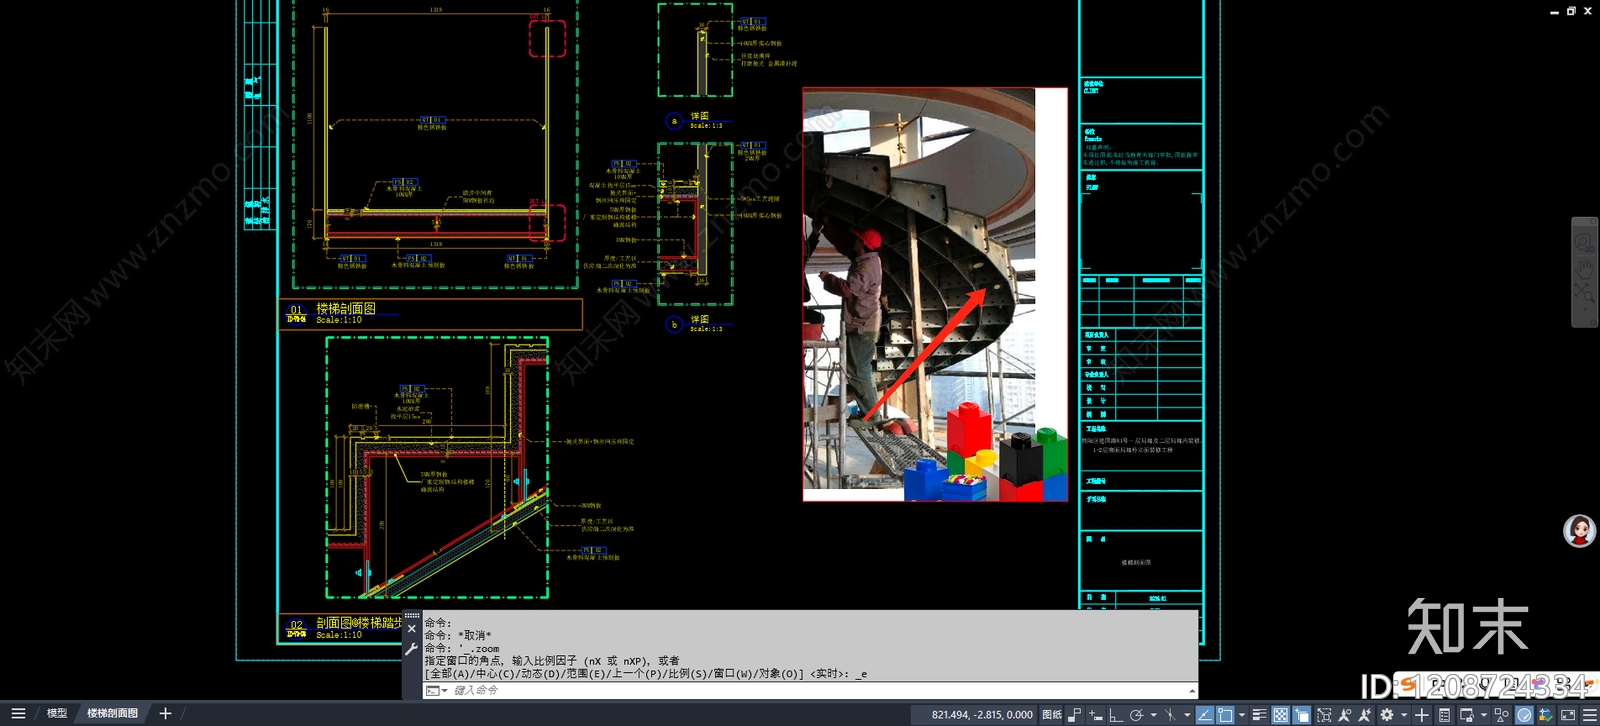Toggle clean screen icon

[x=1568, y=715]
